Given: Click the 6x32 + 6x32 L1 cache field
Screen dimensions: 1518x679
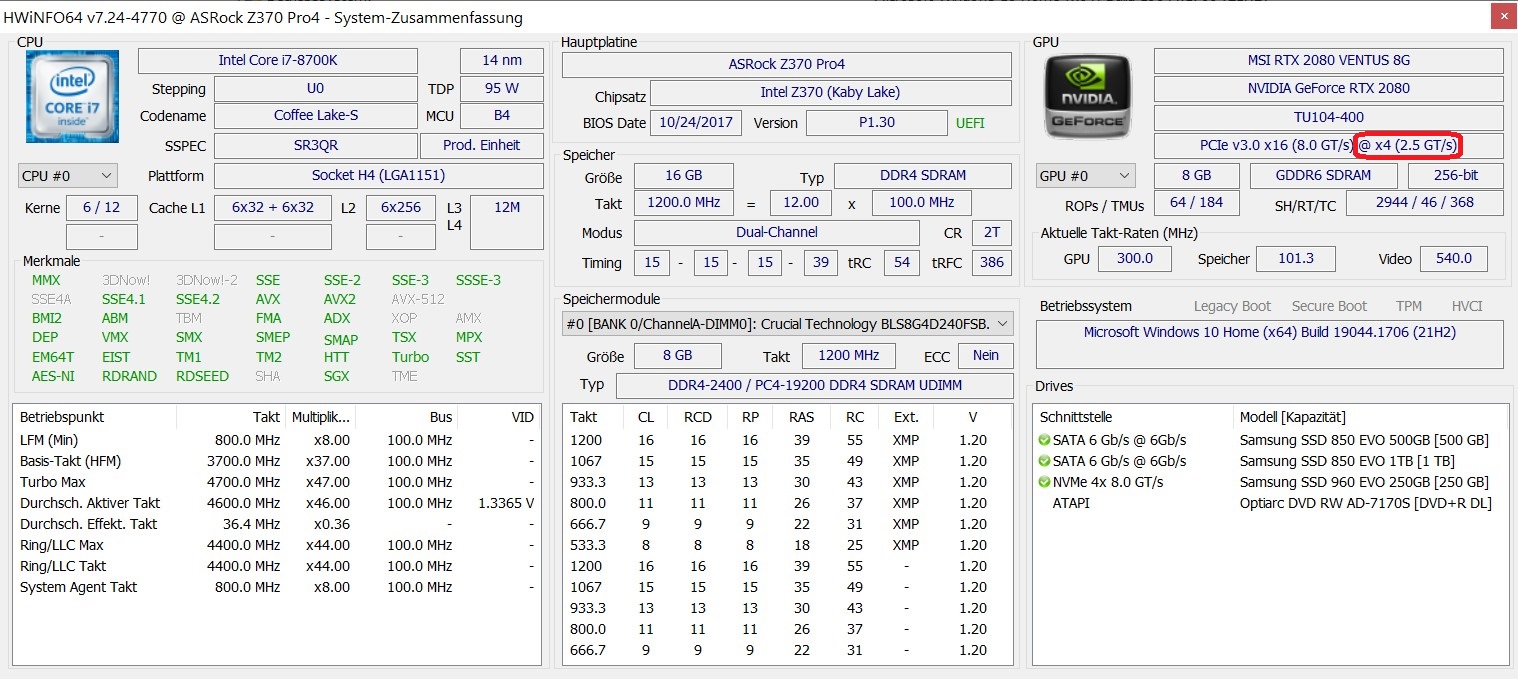Looking at the screenshot, I should tap(273, 207).
